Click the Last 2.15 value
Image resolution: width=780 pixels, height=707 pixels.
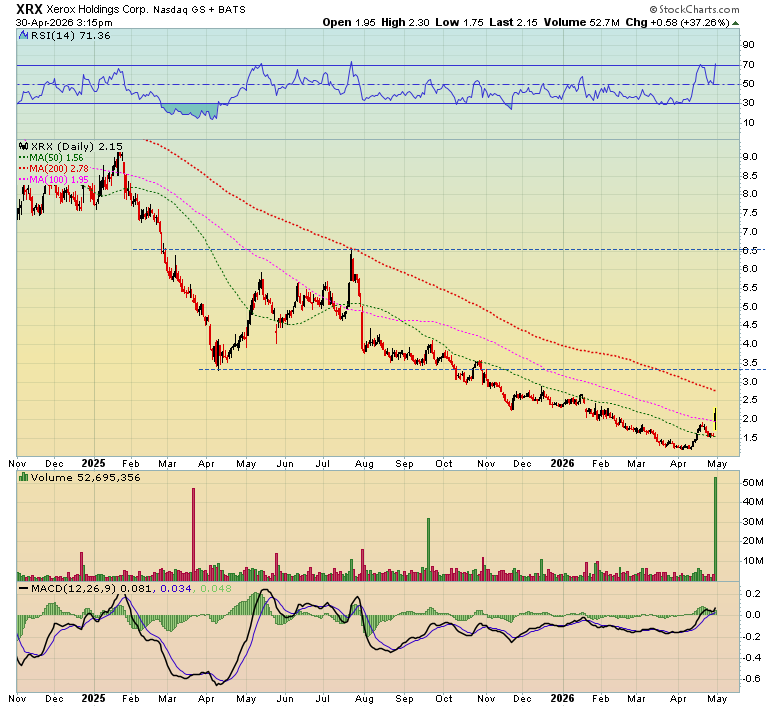513,22
